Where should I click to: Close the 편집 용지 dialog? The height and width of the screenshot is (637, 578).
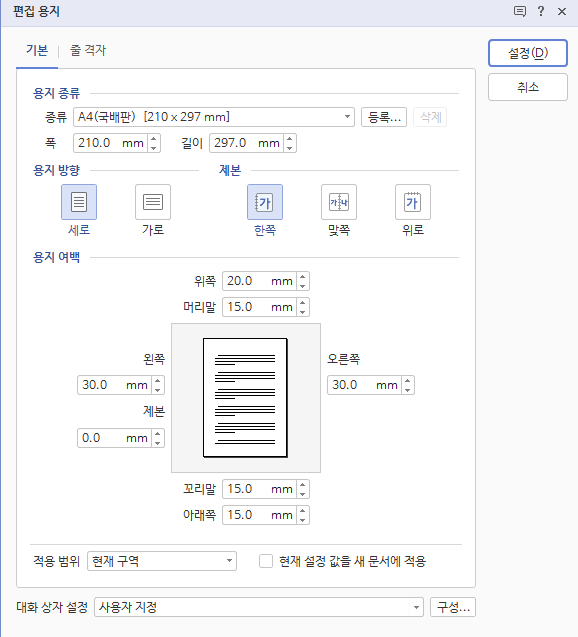click(x=562, y=11)
